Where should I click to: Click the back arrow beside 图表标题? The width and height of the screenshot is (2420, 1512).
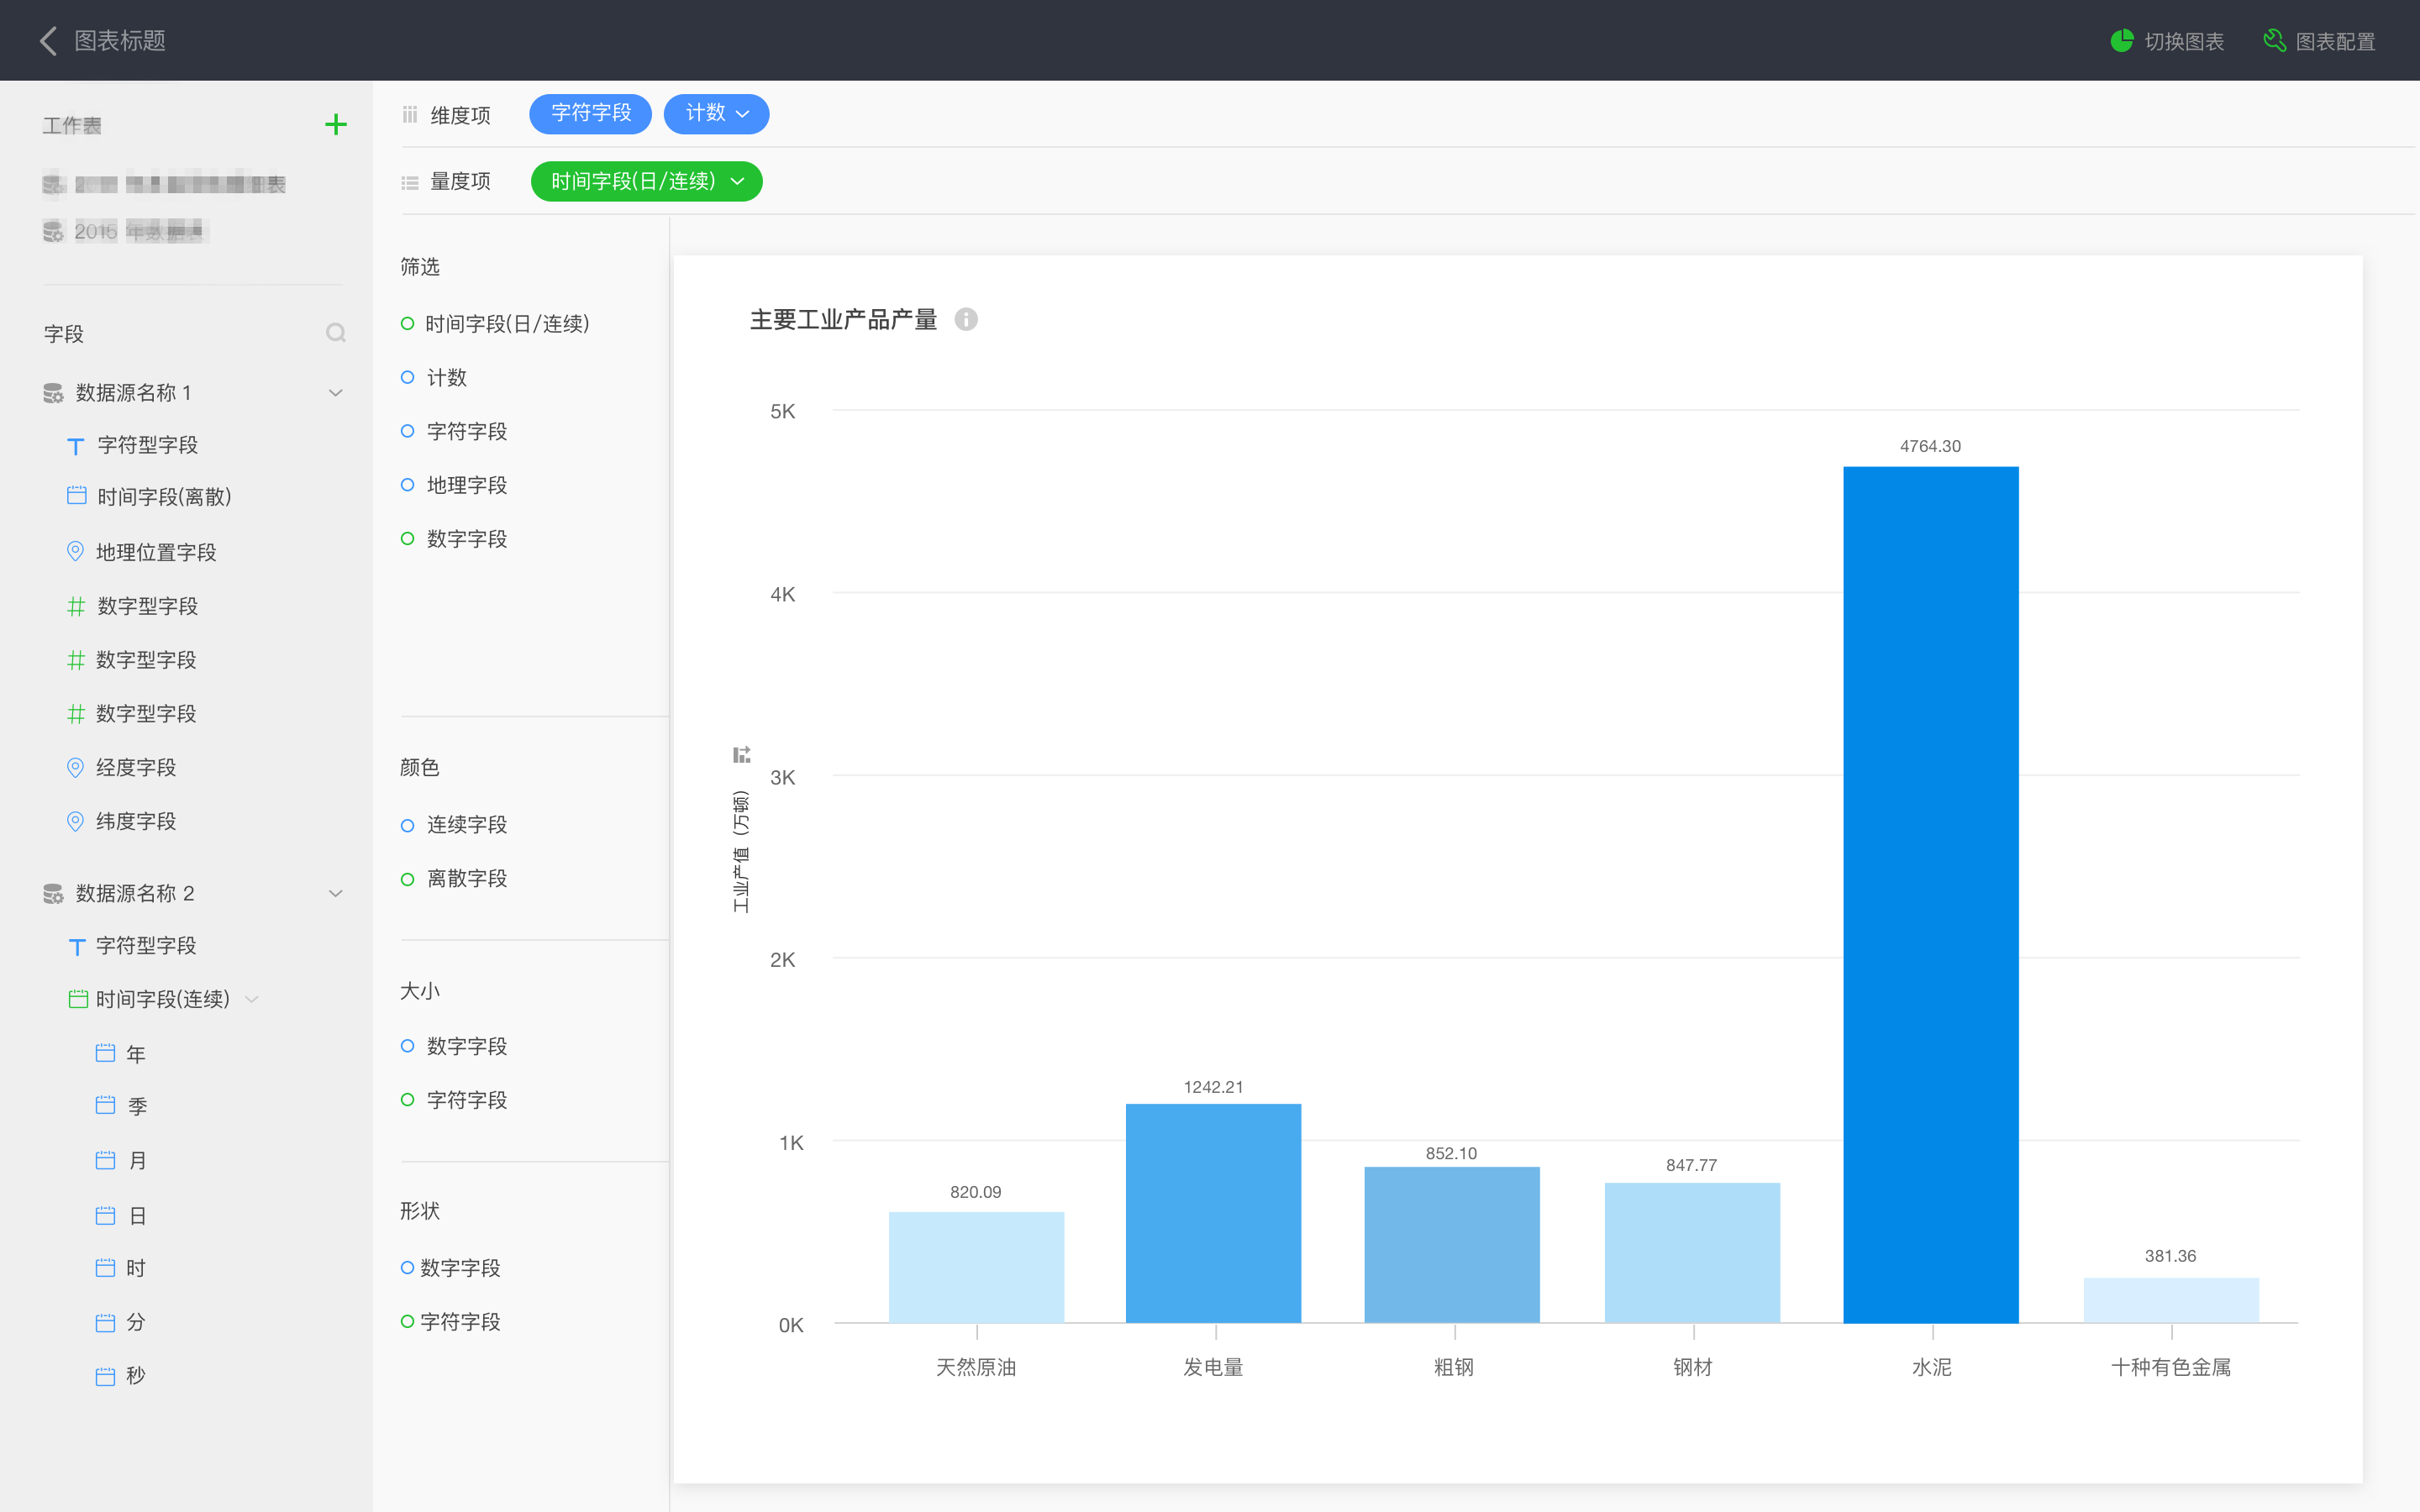(x=47, y=41)
